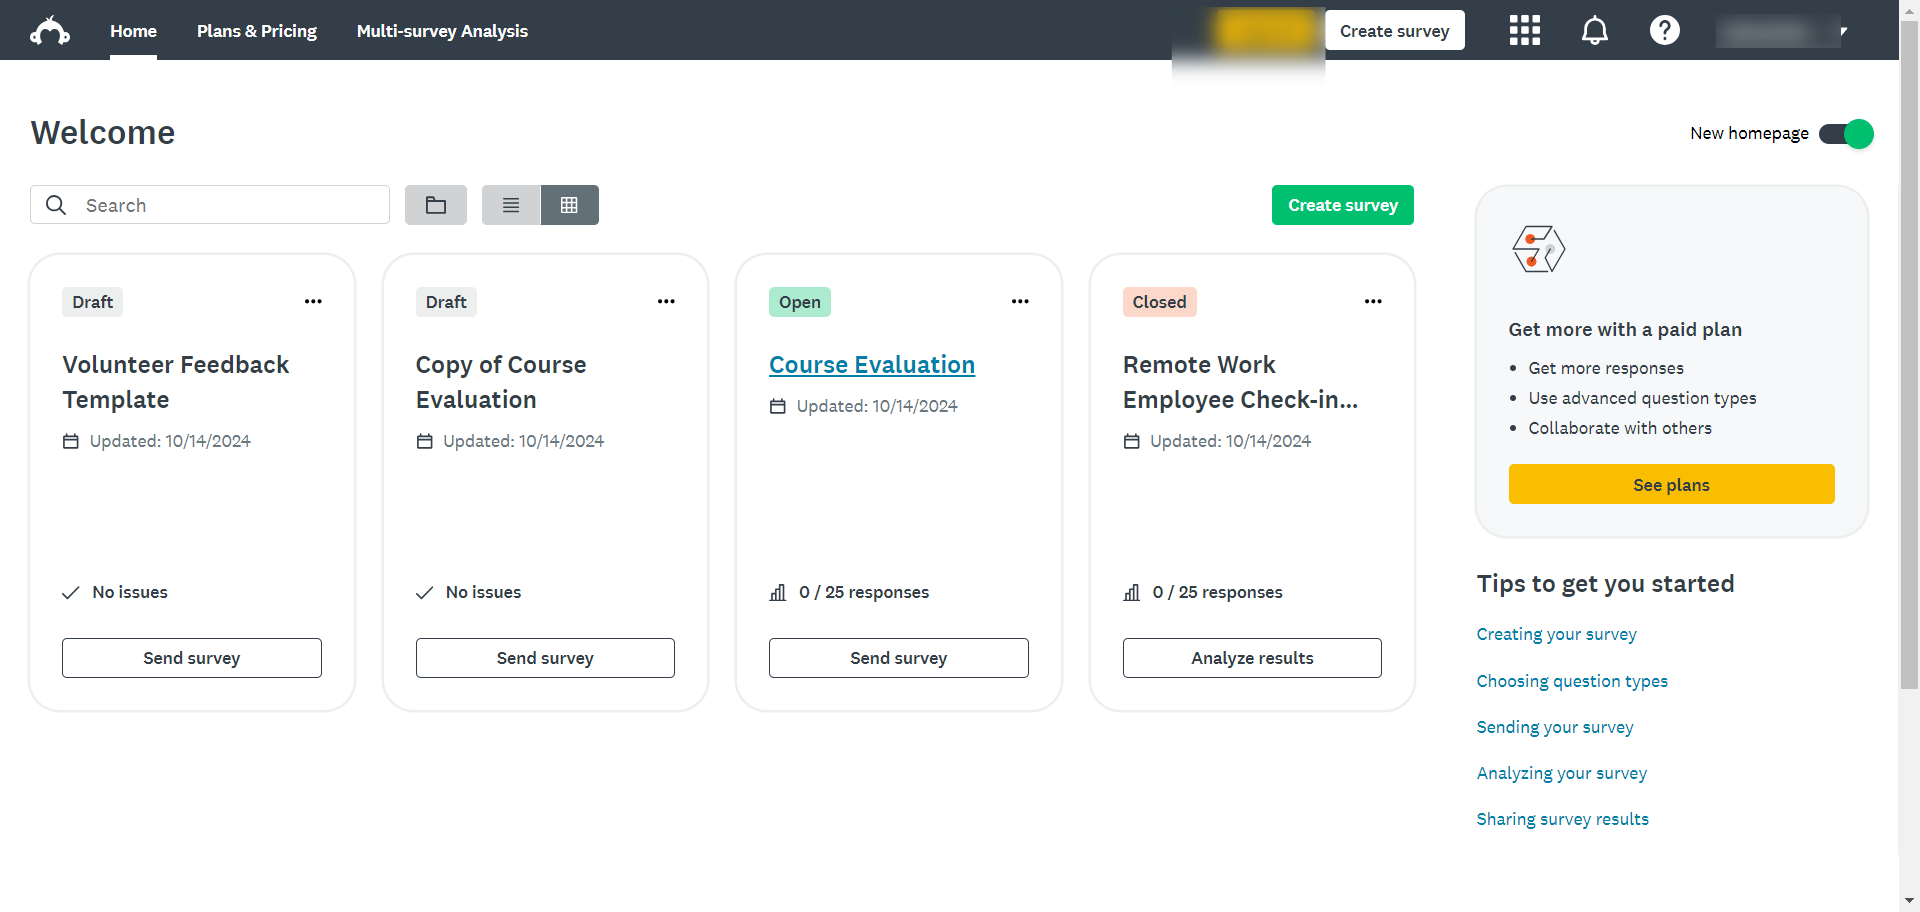Viewport: 1920px width, 912px height.
Task: Open the folders view icon
Action: point(436,205)
